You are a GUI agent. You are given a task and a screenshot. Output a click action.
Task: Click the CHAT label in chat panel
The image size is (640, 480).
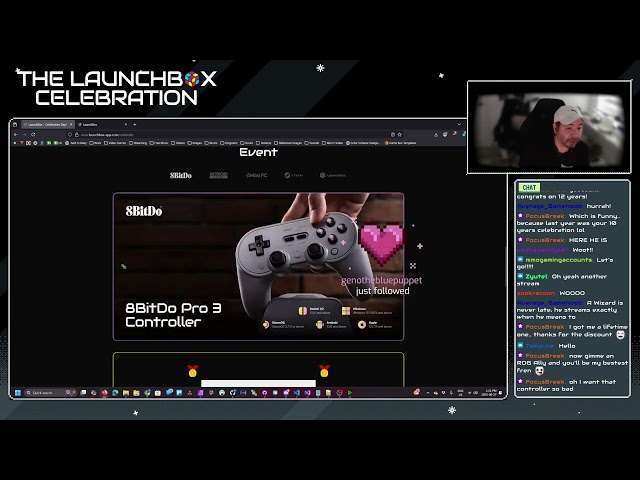click(x=529, y=187)
